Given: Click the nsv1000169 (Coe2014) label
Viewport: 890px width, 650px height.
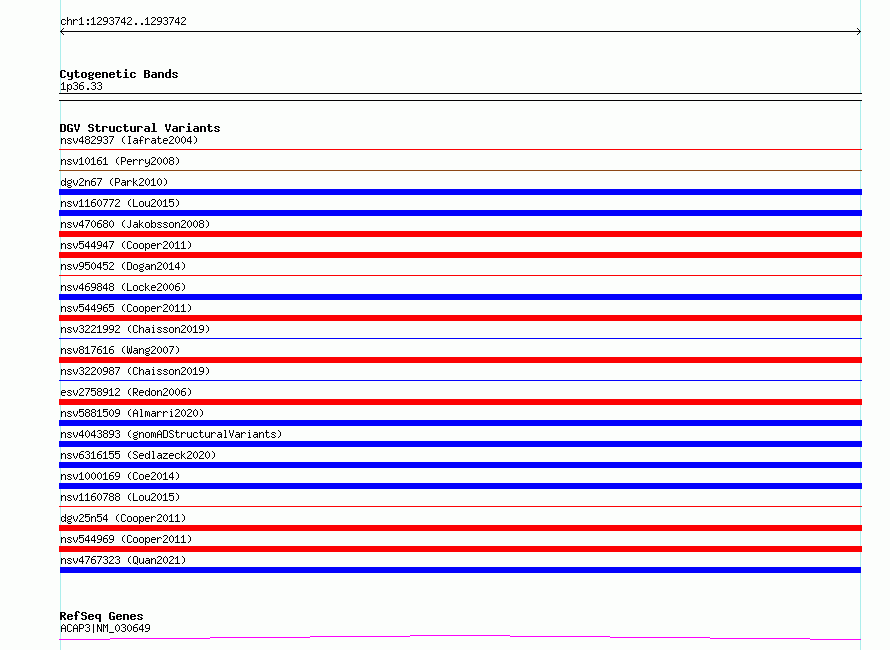Looking at the screenshot, I should pos(120,476).
